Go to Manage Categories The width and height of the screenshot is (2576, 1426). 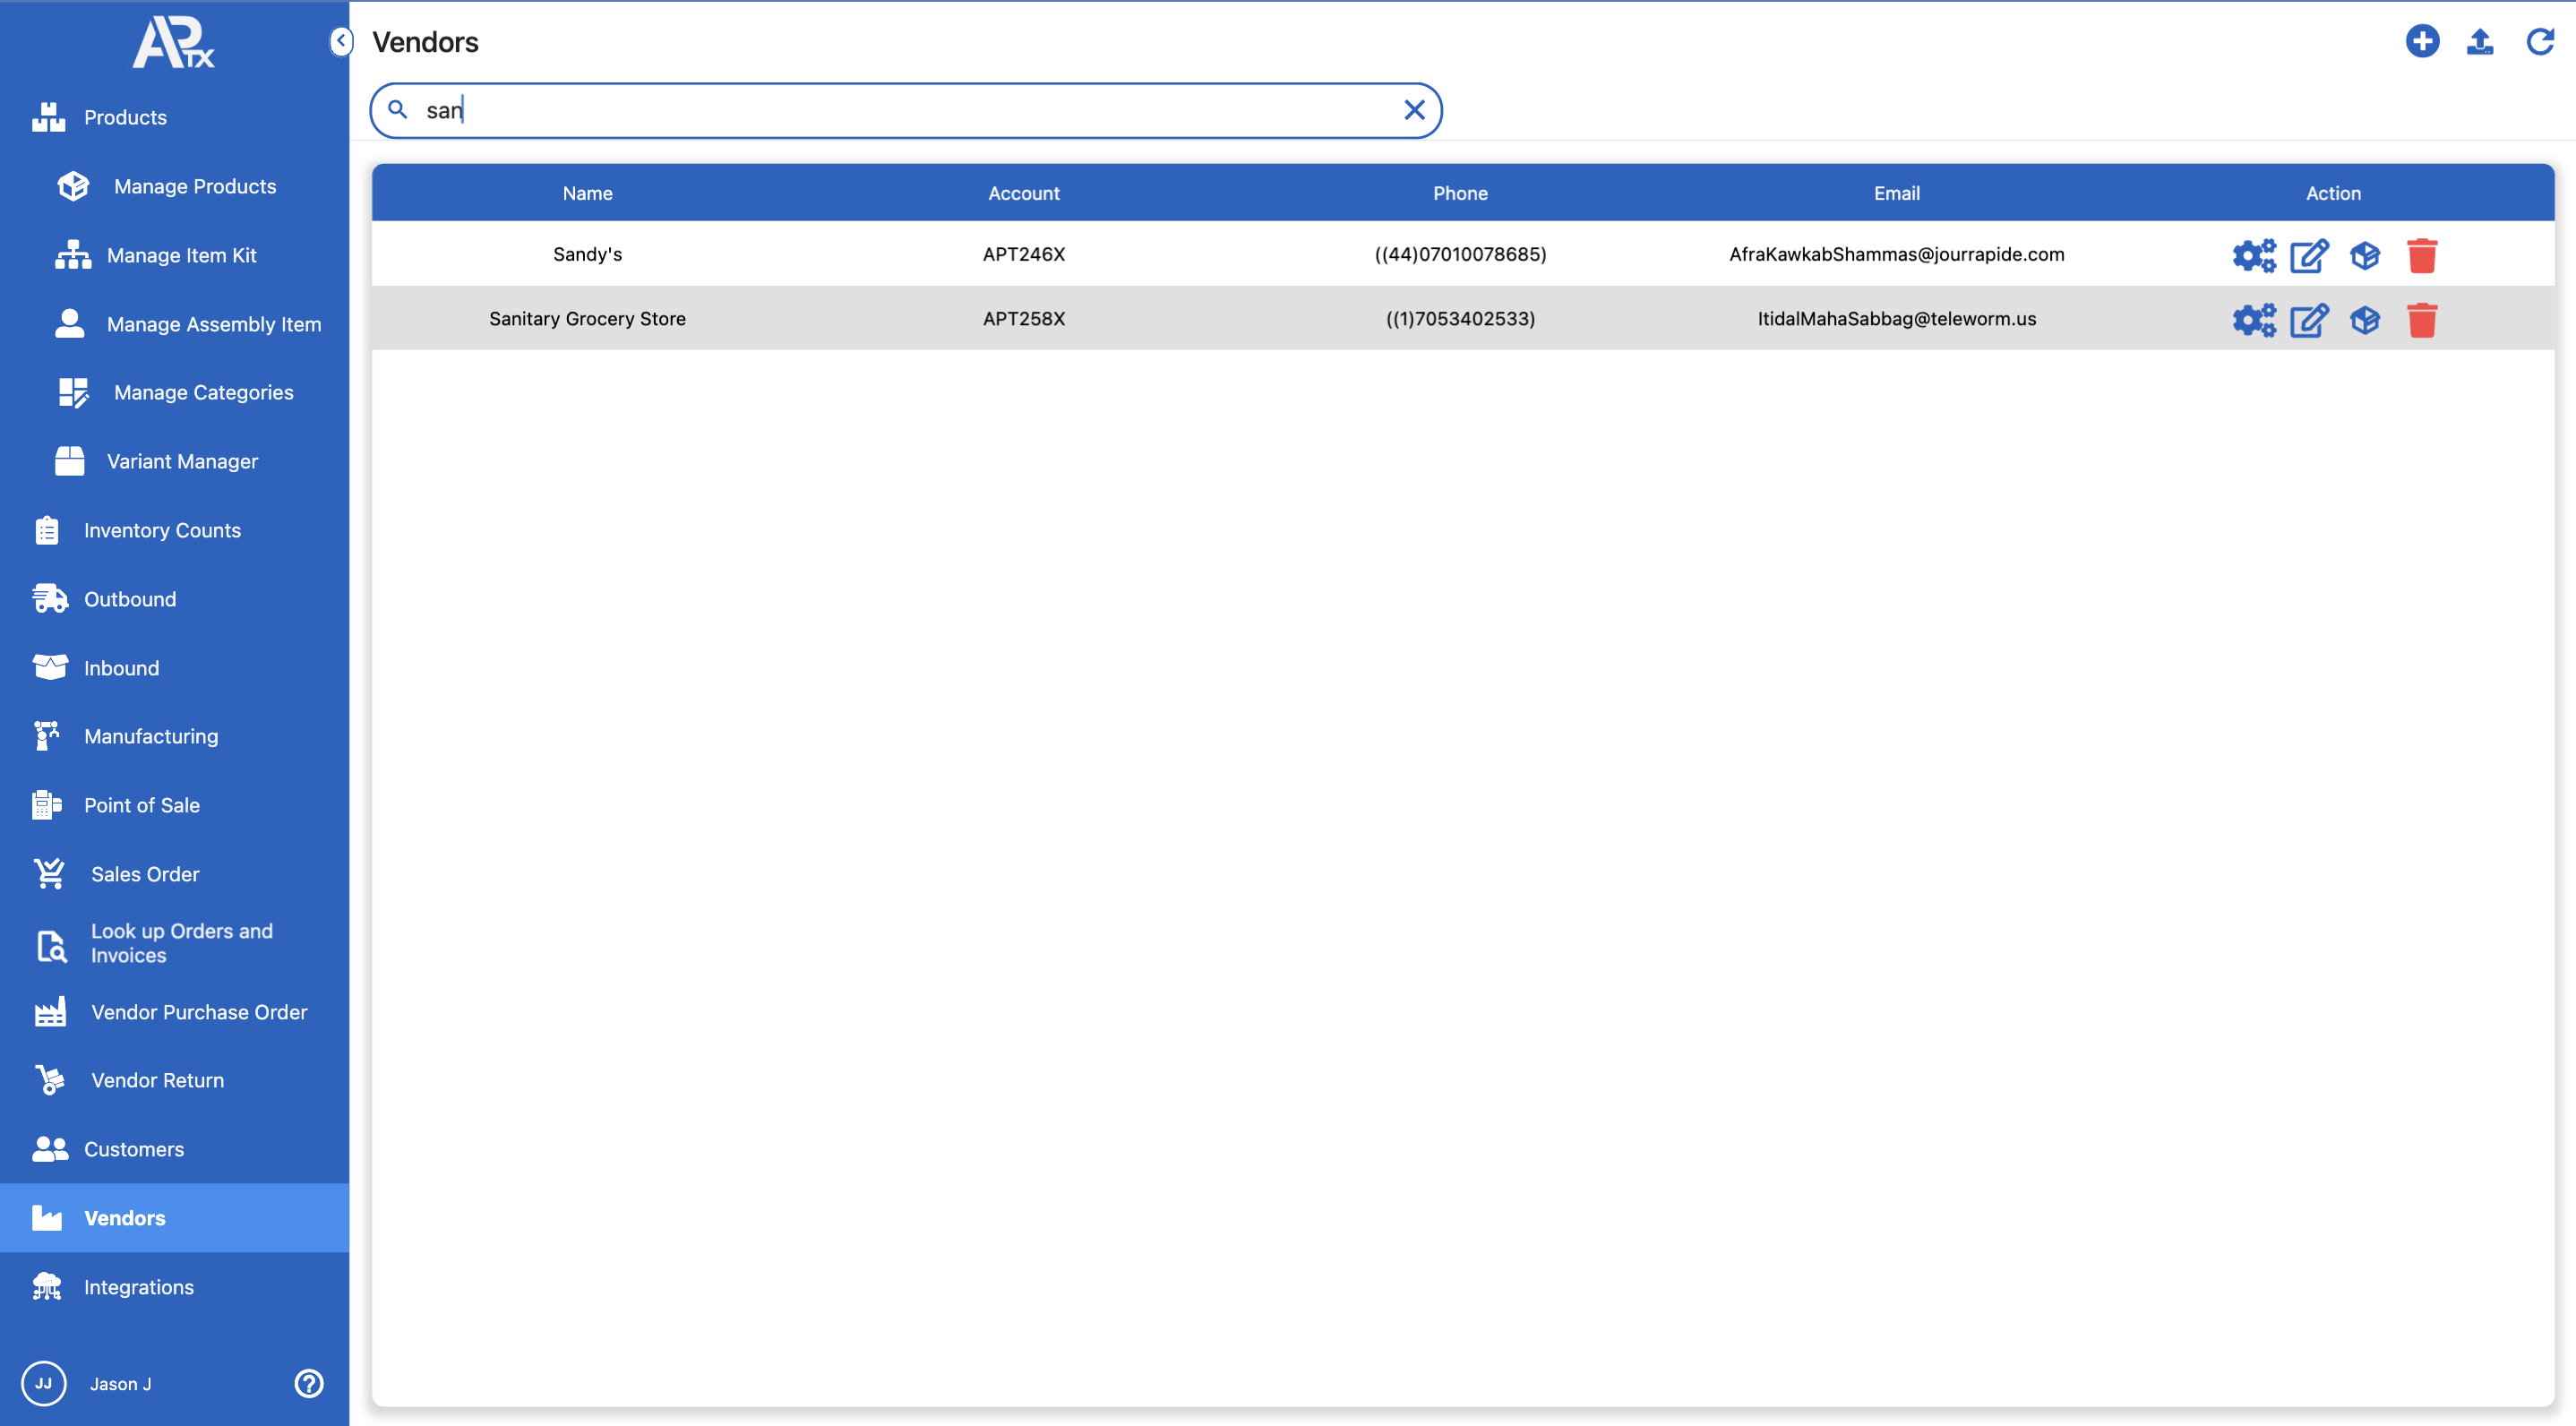coord(203,392)
